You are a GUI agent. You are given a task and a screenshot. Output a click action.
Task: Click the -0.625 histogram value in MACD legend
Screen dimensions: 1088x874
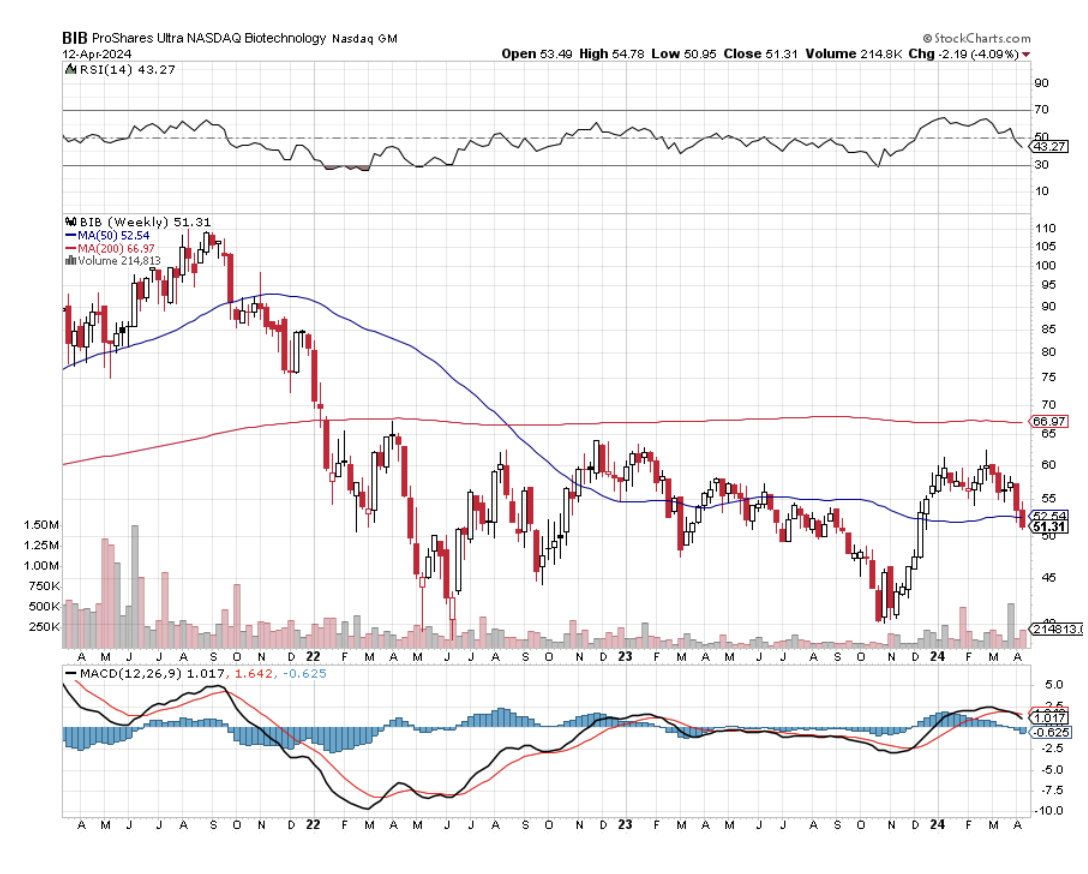[x=305, y=674]
